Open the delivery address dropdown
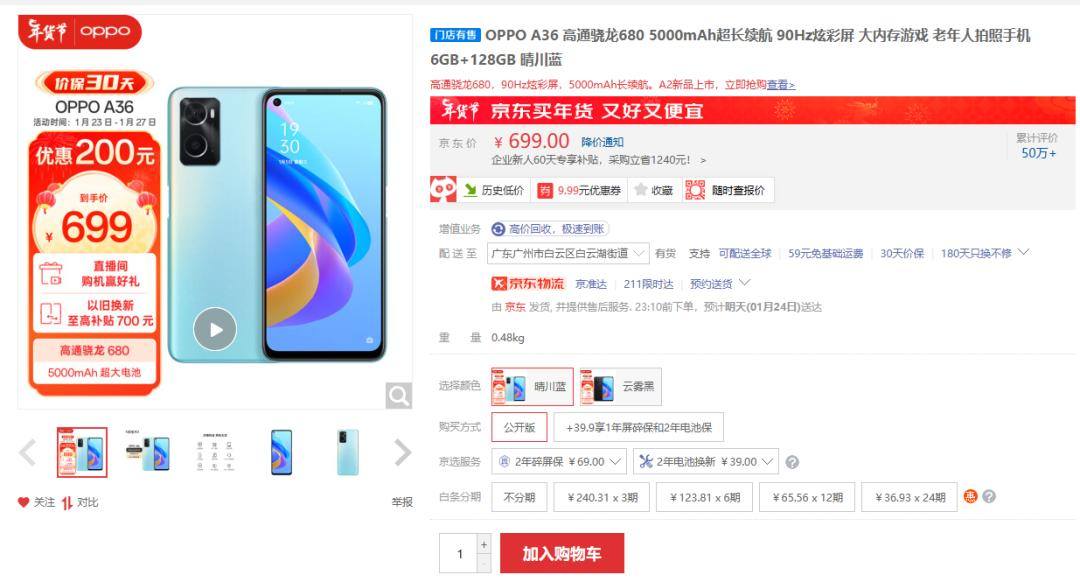This screenshot has width=1080, height=582. pyautogui.click(x=568, y=253)
